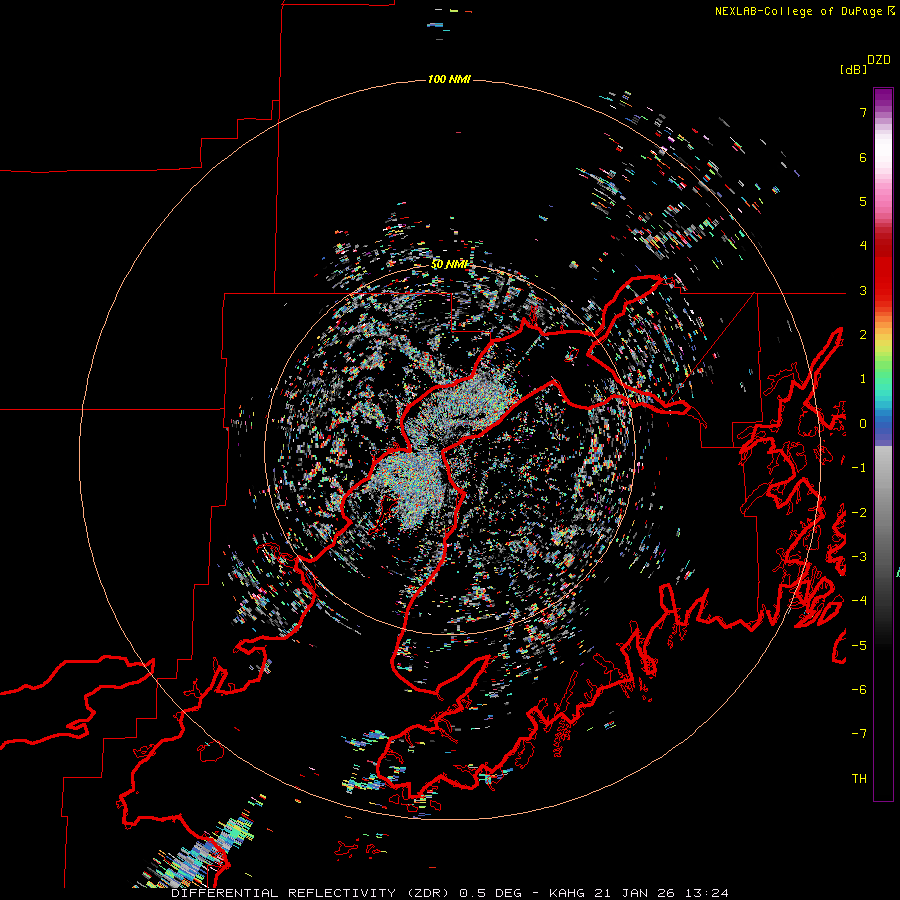Click the -3 dB scale label
This screenshot has width=900, height=900.
pos(859,557)
